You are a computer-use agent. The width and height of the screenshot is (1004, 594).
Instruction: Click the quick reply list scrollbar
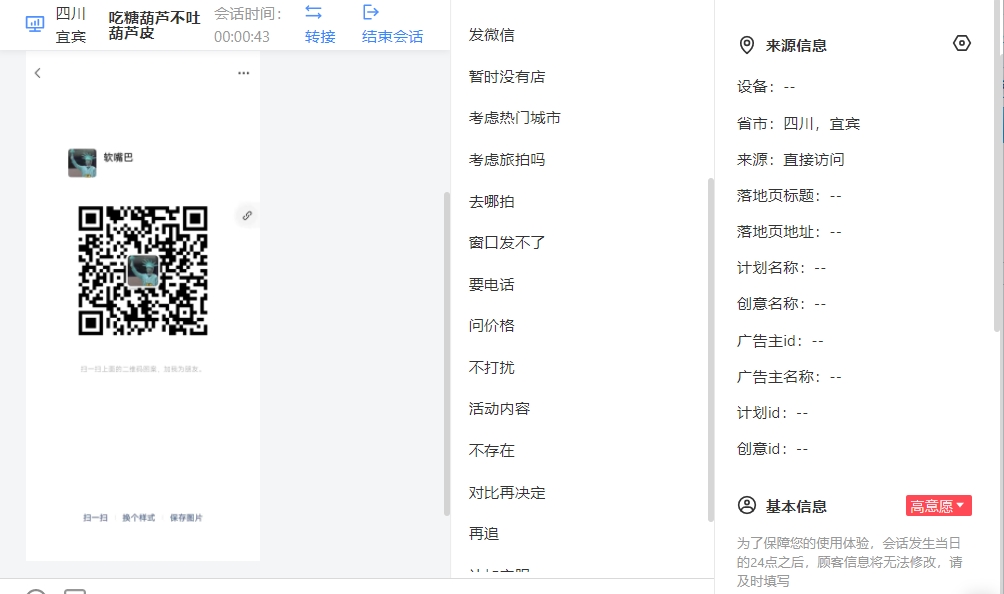pyautogui.click(x=710, y=349)
